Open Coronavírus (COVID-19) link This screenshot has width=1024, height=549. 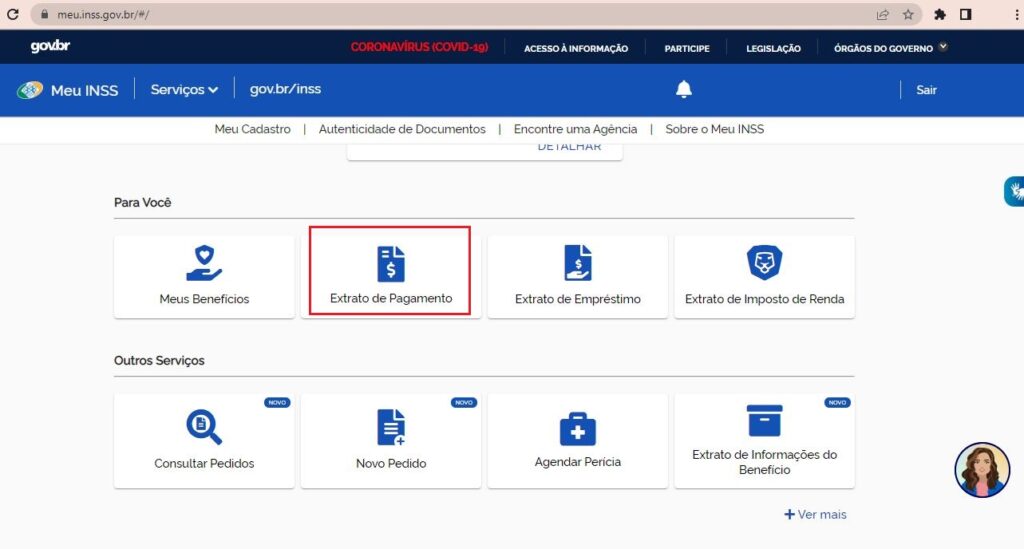pyautogui.click(x=419, y=47)
